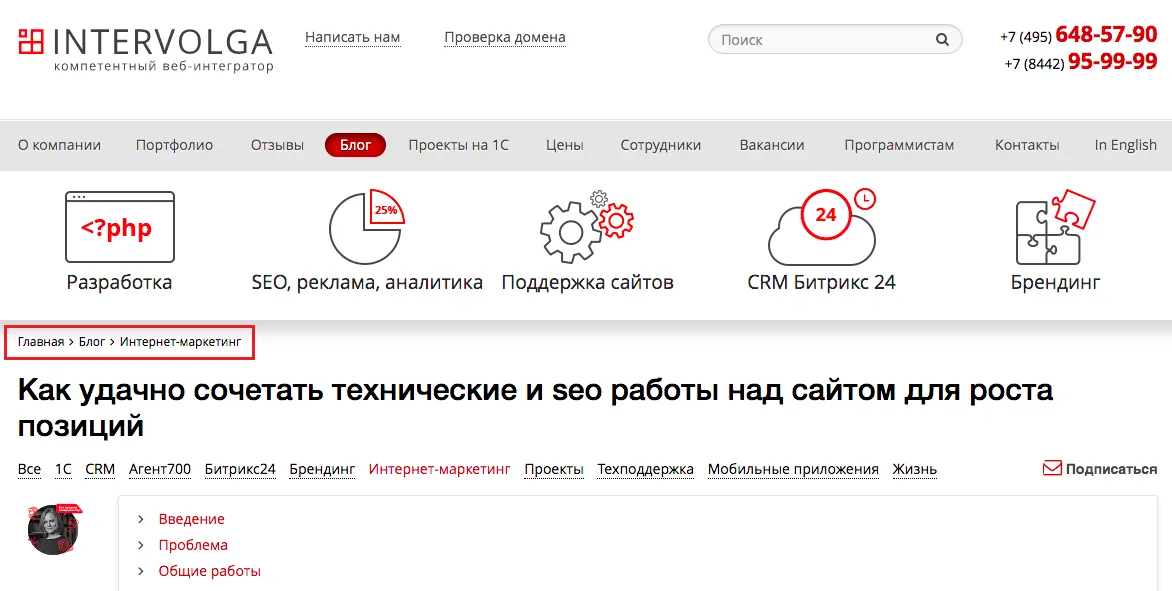Viewport: 1172px width, 591px height.
Task: Open Главная from the breadcrumbs
Action: (39, 342)
